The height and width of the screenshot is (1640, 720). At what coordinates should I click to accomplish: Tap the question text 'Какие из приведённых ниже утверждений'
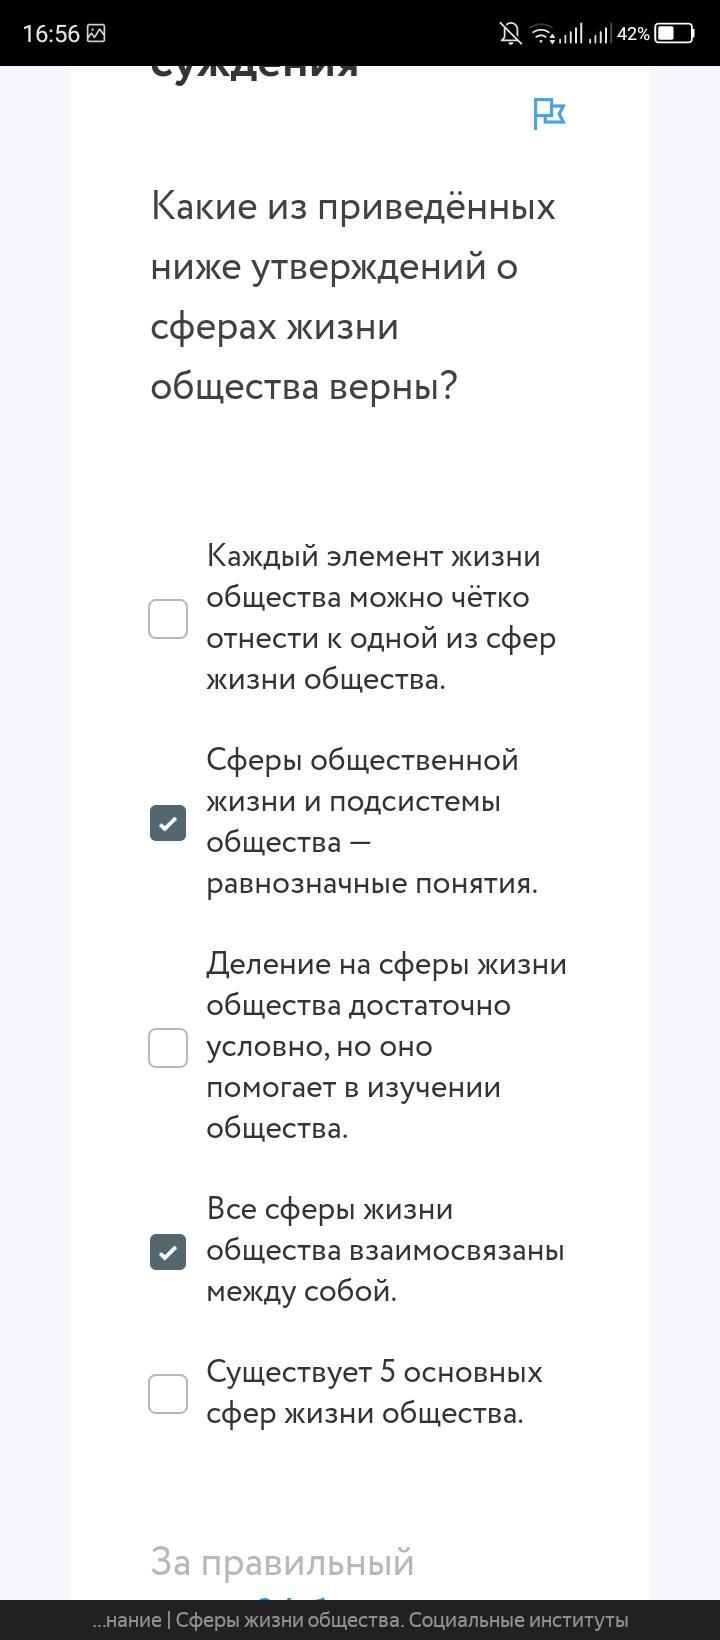353,296
